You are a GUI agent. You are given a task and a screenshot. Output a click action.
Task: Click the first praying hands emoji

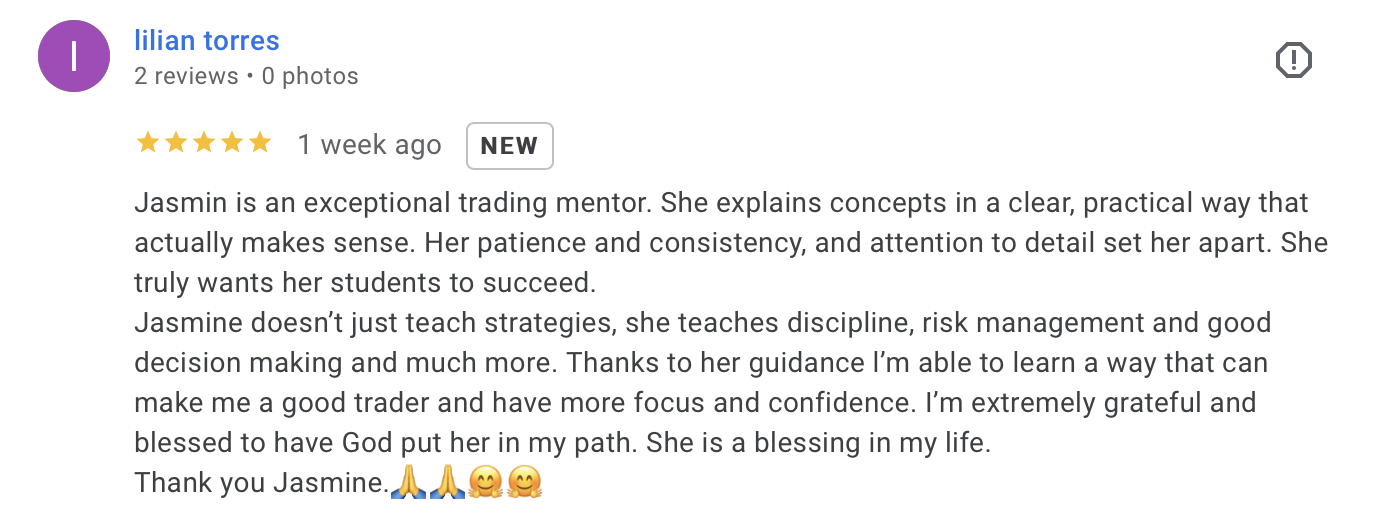(x=407, y=484)
